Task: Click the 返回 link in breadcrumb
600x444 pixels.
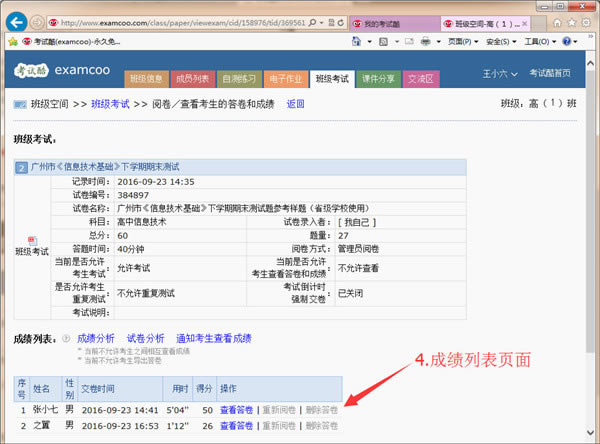Action: pyautogui.click(x=295, y=104)
